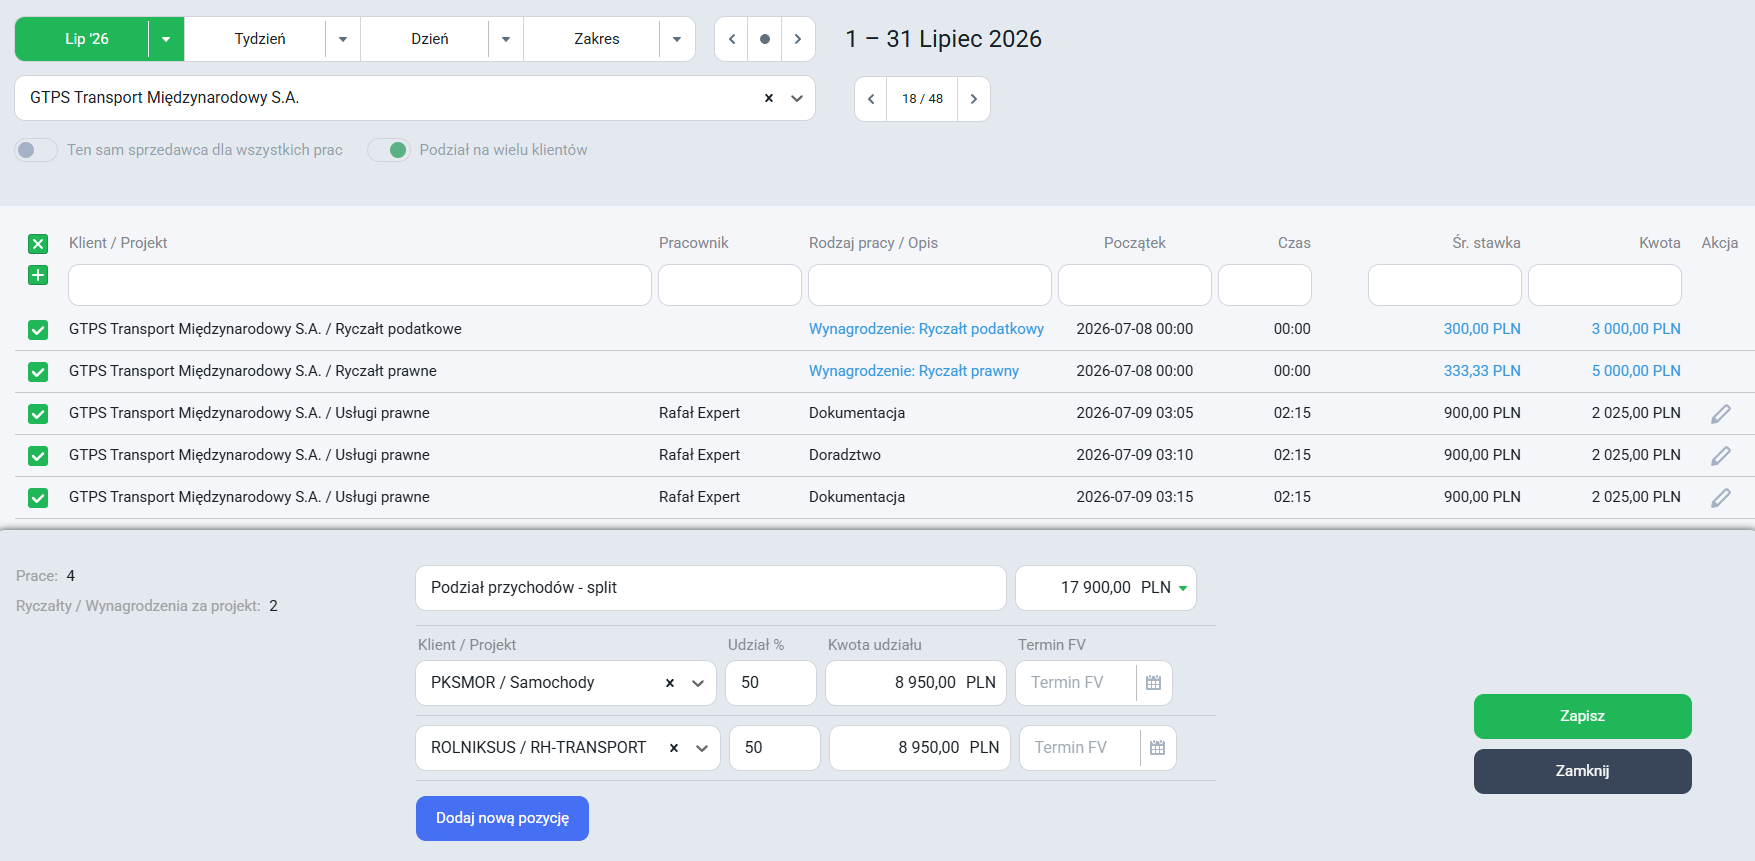Viewport: 1755px width, 861px height.
Task: Uncheck Ryczałt prawne row checkbox
Action: (38, 372)
